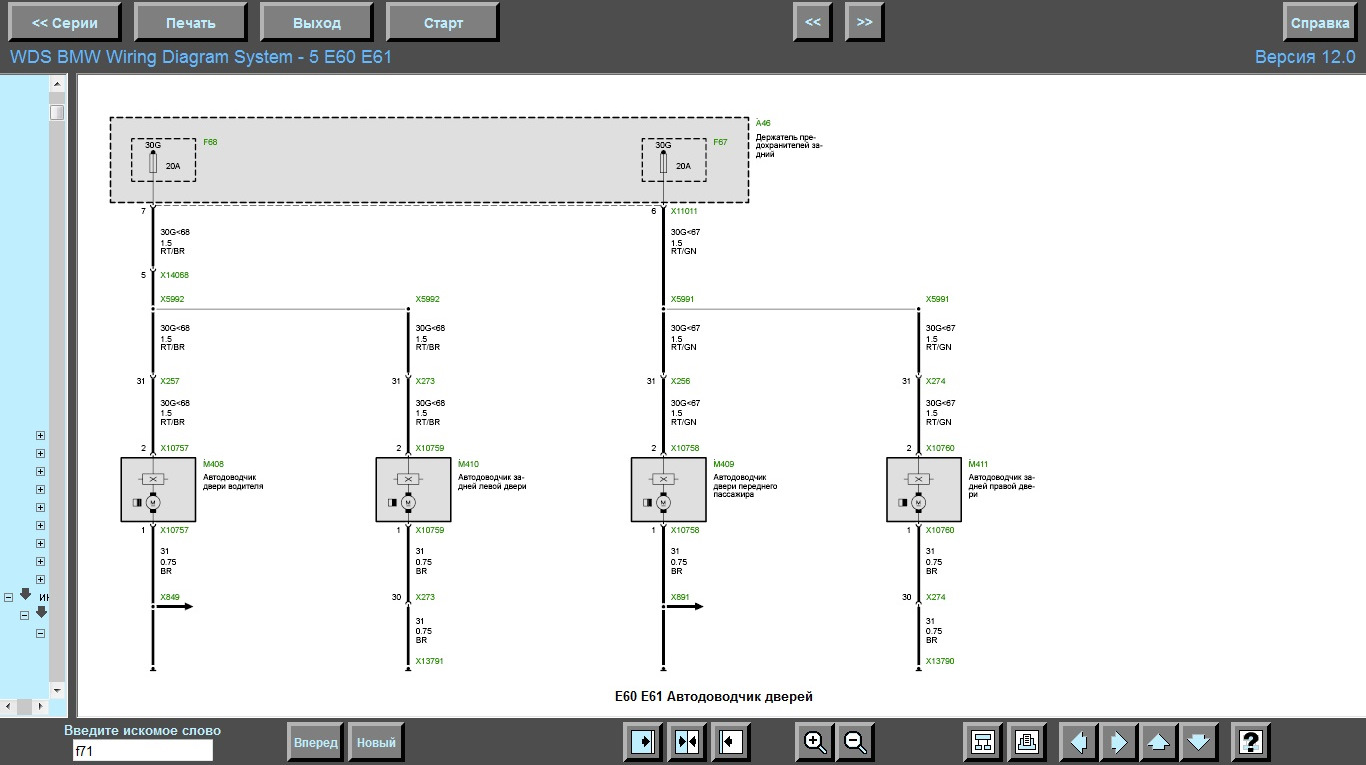Click the 'Введите искомое слово' label

[142, 730]
